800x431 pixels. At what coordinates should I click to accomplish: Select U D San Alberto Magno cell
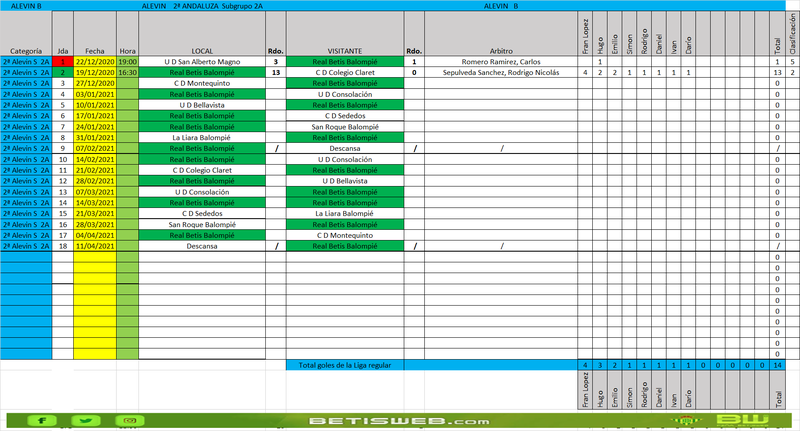[x=202, y=62]
